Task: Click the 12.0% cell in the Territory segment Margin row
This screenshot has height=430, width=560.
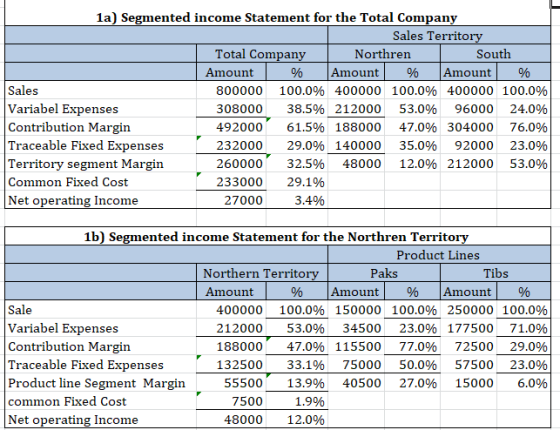Action: coord(412,164)
